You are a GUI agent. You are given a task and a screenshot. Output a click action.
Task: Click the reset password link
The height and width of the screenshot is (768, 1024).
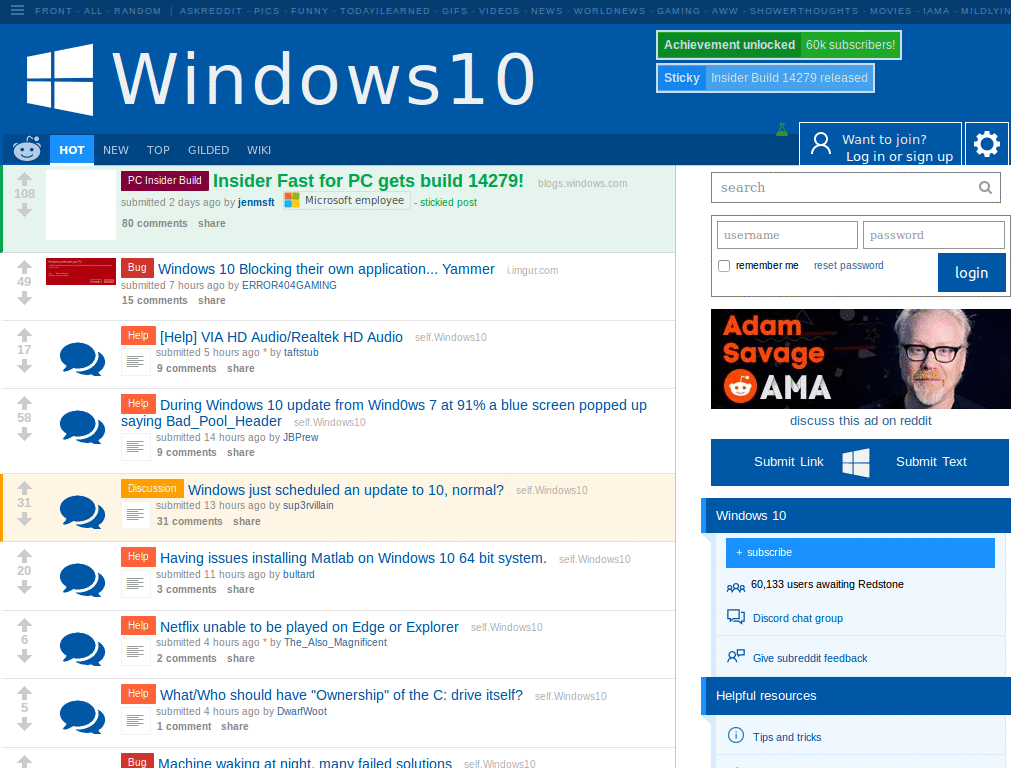click(x=848, y=265)
